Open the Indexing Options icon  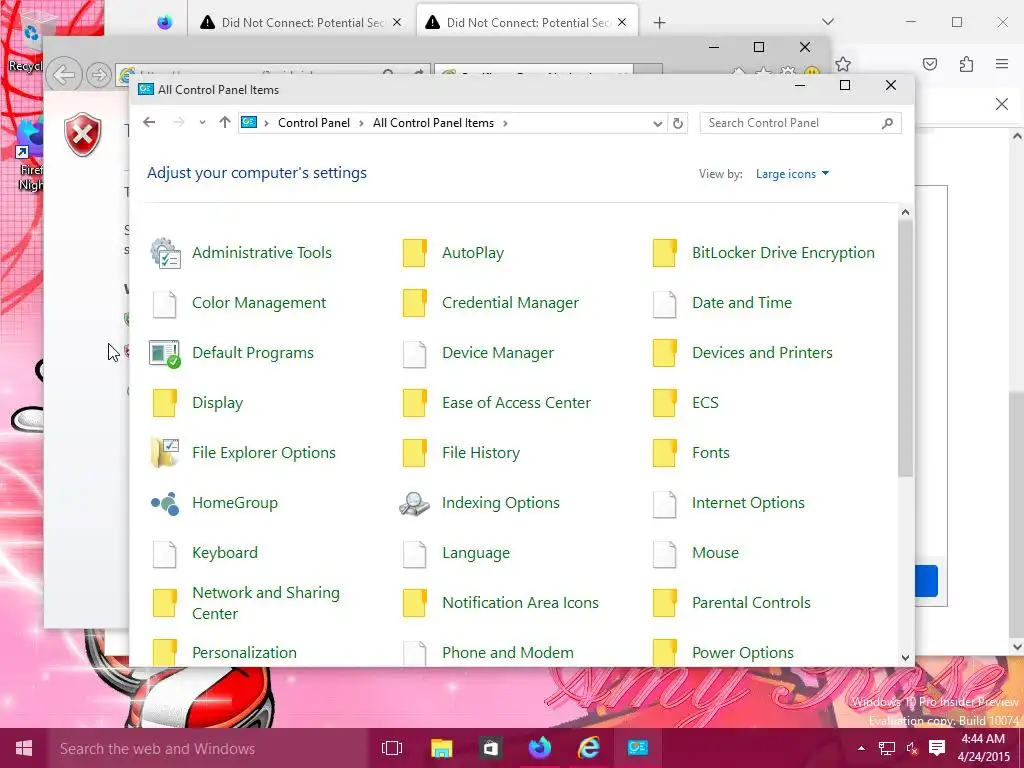[415, 504]
